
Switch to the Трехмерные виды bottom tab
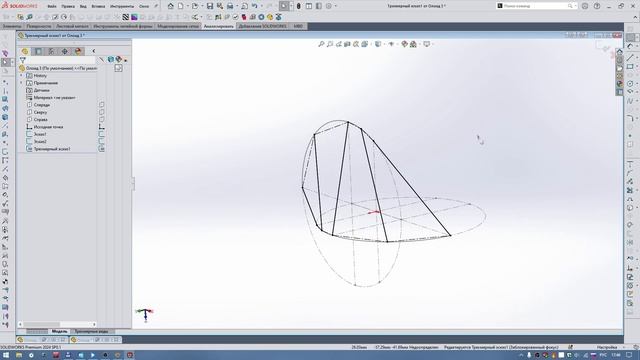(91, 331)
